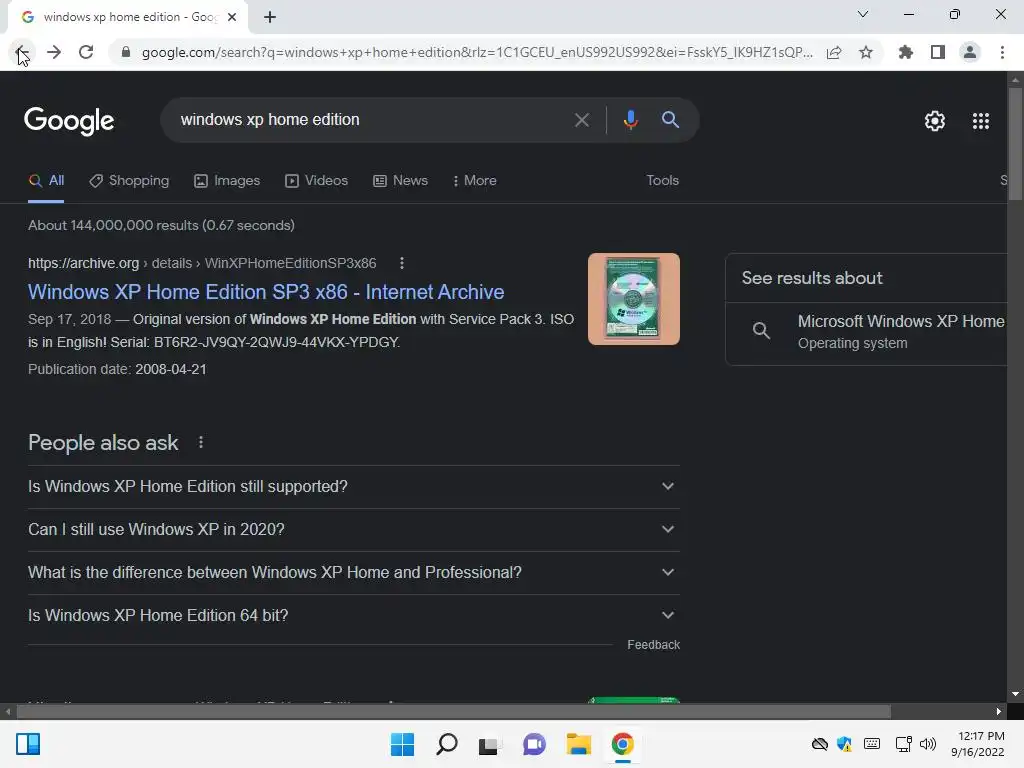Open the Windows XP CD thumbnail

pyautogui.click(x=633, y=299)
